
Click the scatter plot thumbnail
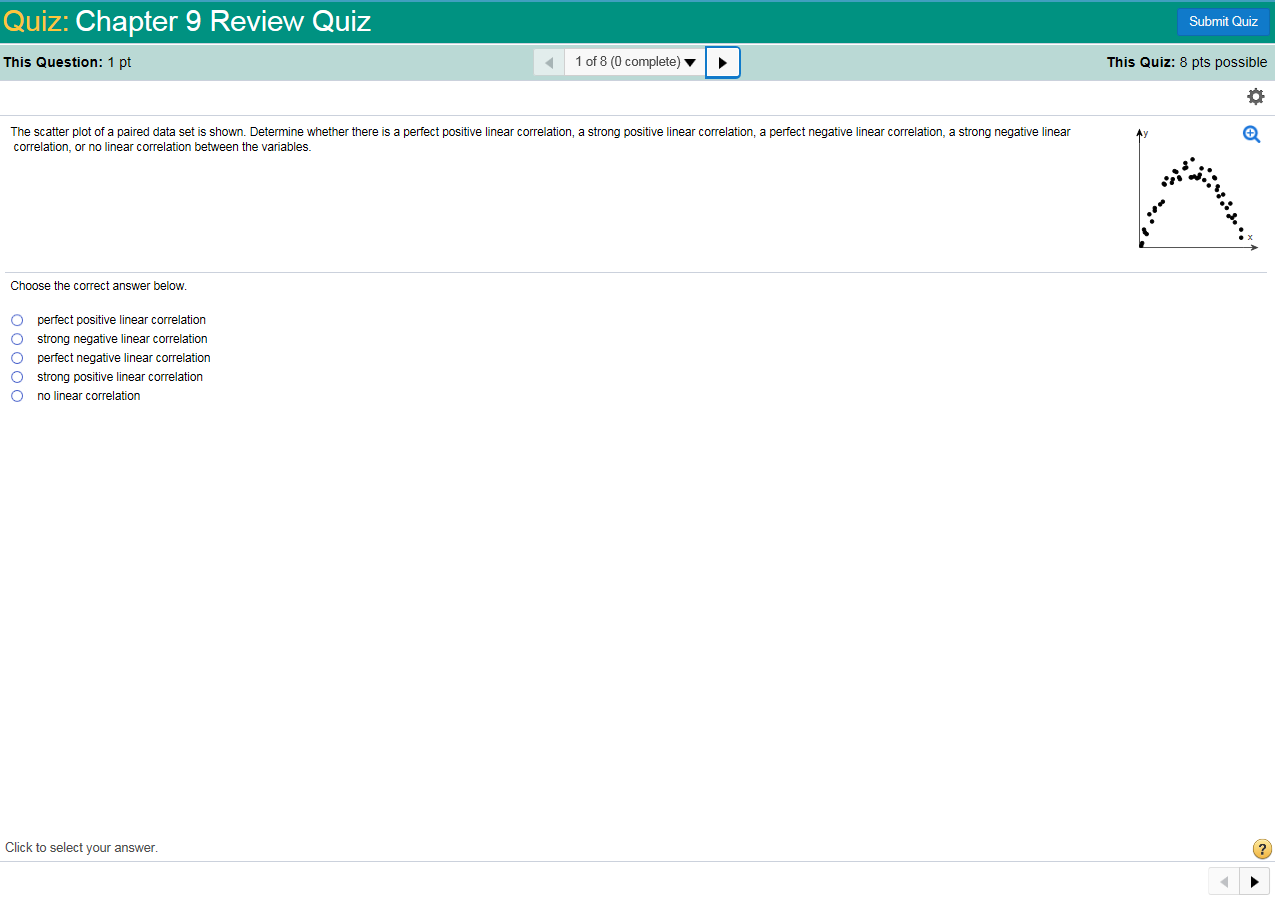(x=1196, y=190)
